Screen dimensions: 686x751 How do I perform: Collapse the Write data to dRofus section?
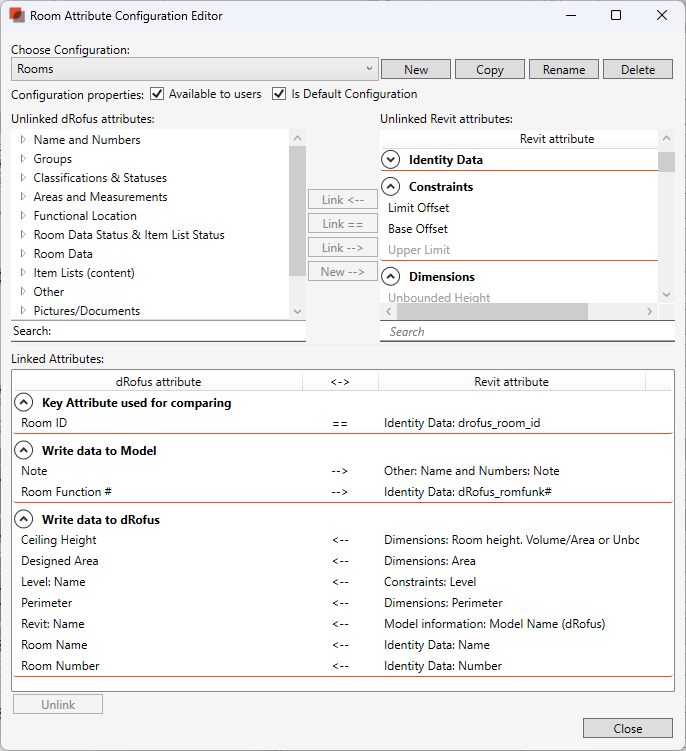(x=23, y=520)
